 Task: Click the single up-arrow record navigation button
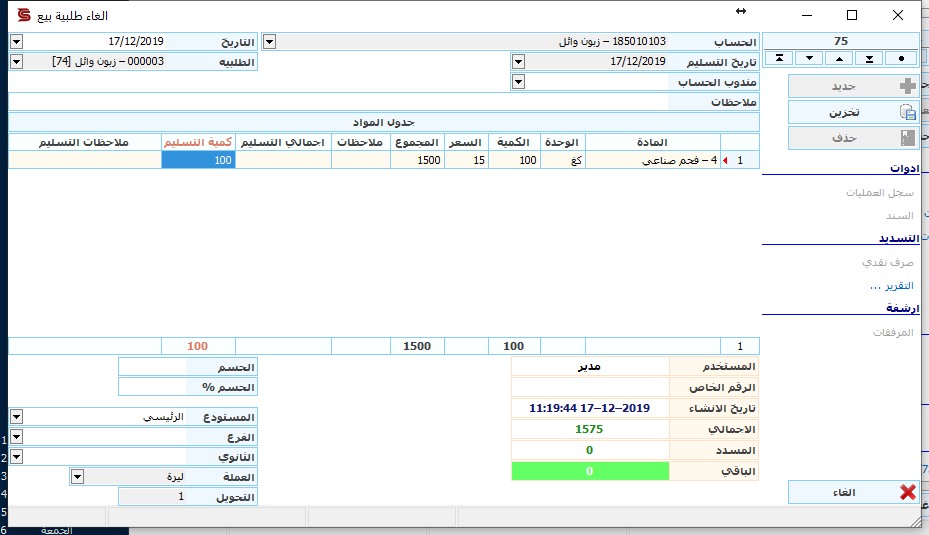840,58
